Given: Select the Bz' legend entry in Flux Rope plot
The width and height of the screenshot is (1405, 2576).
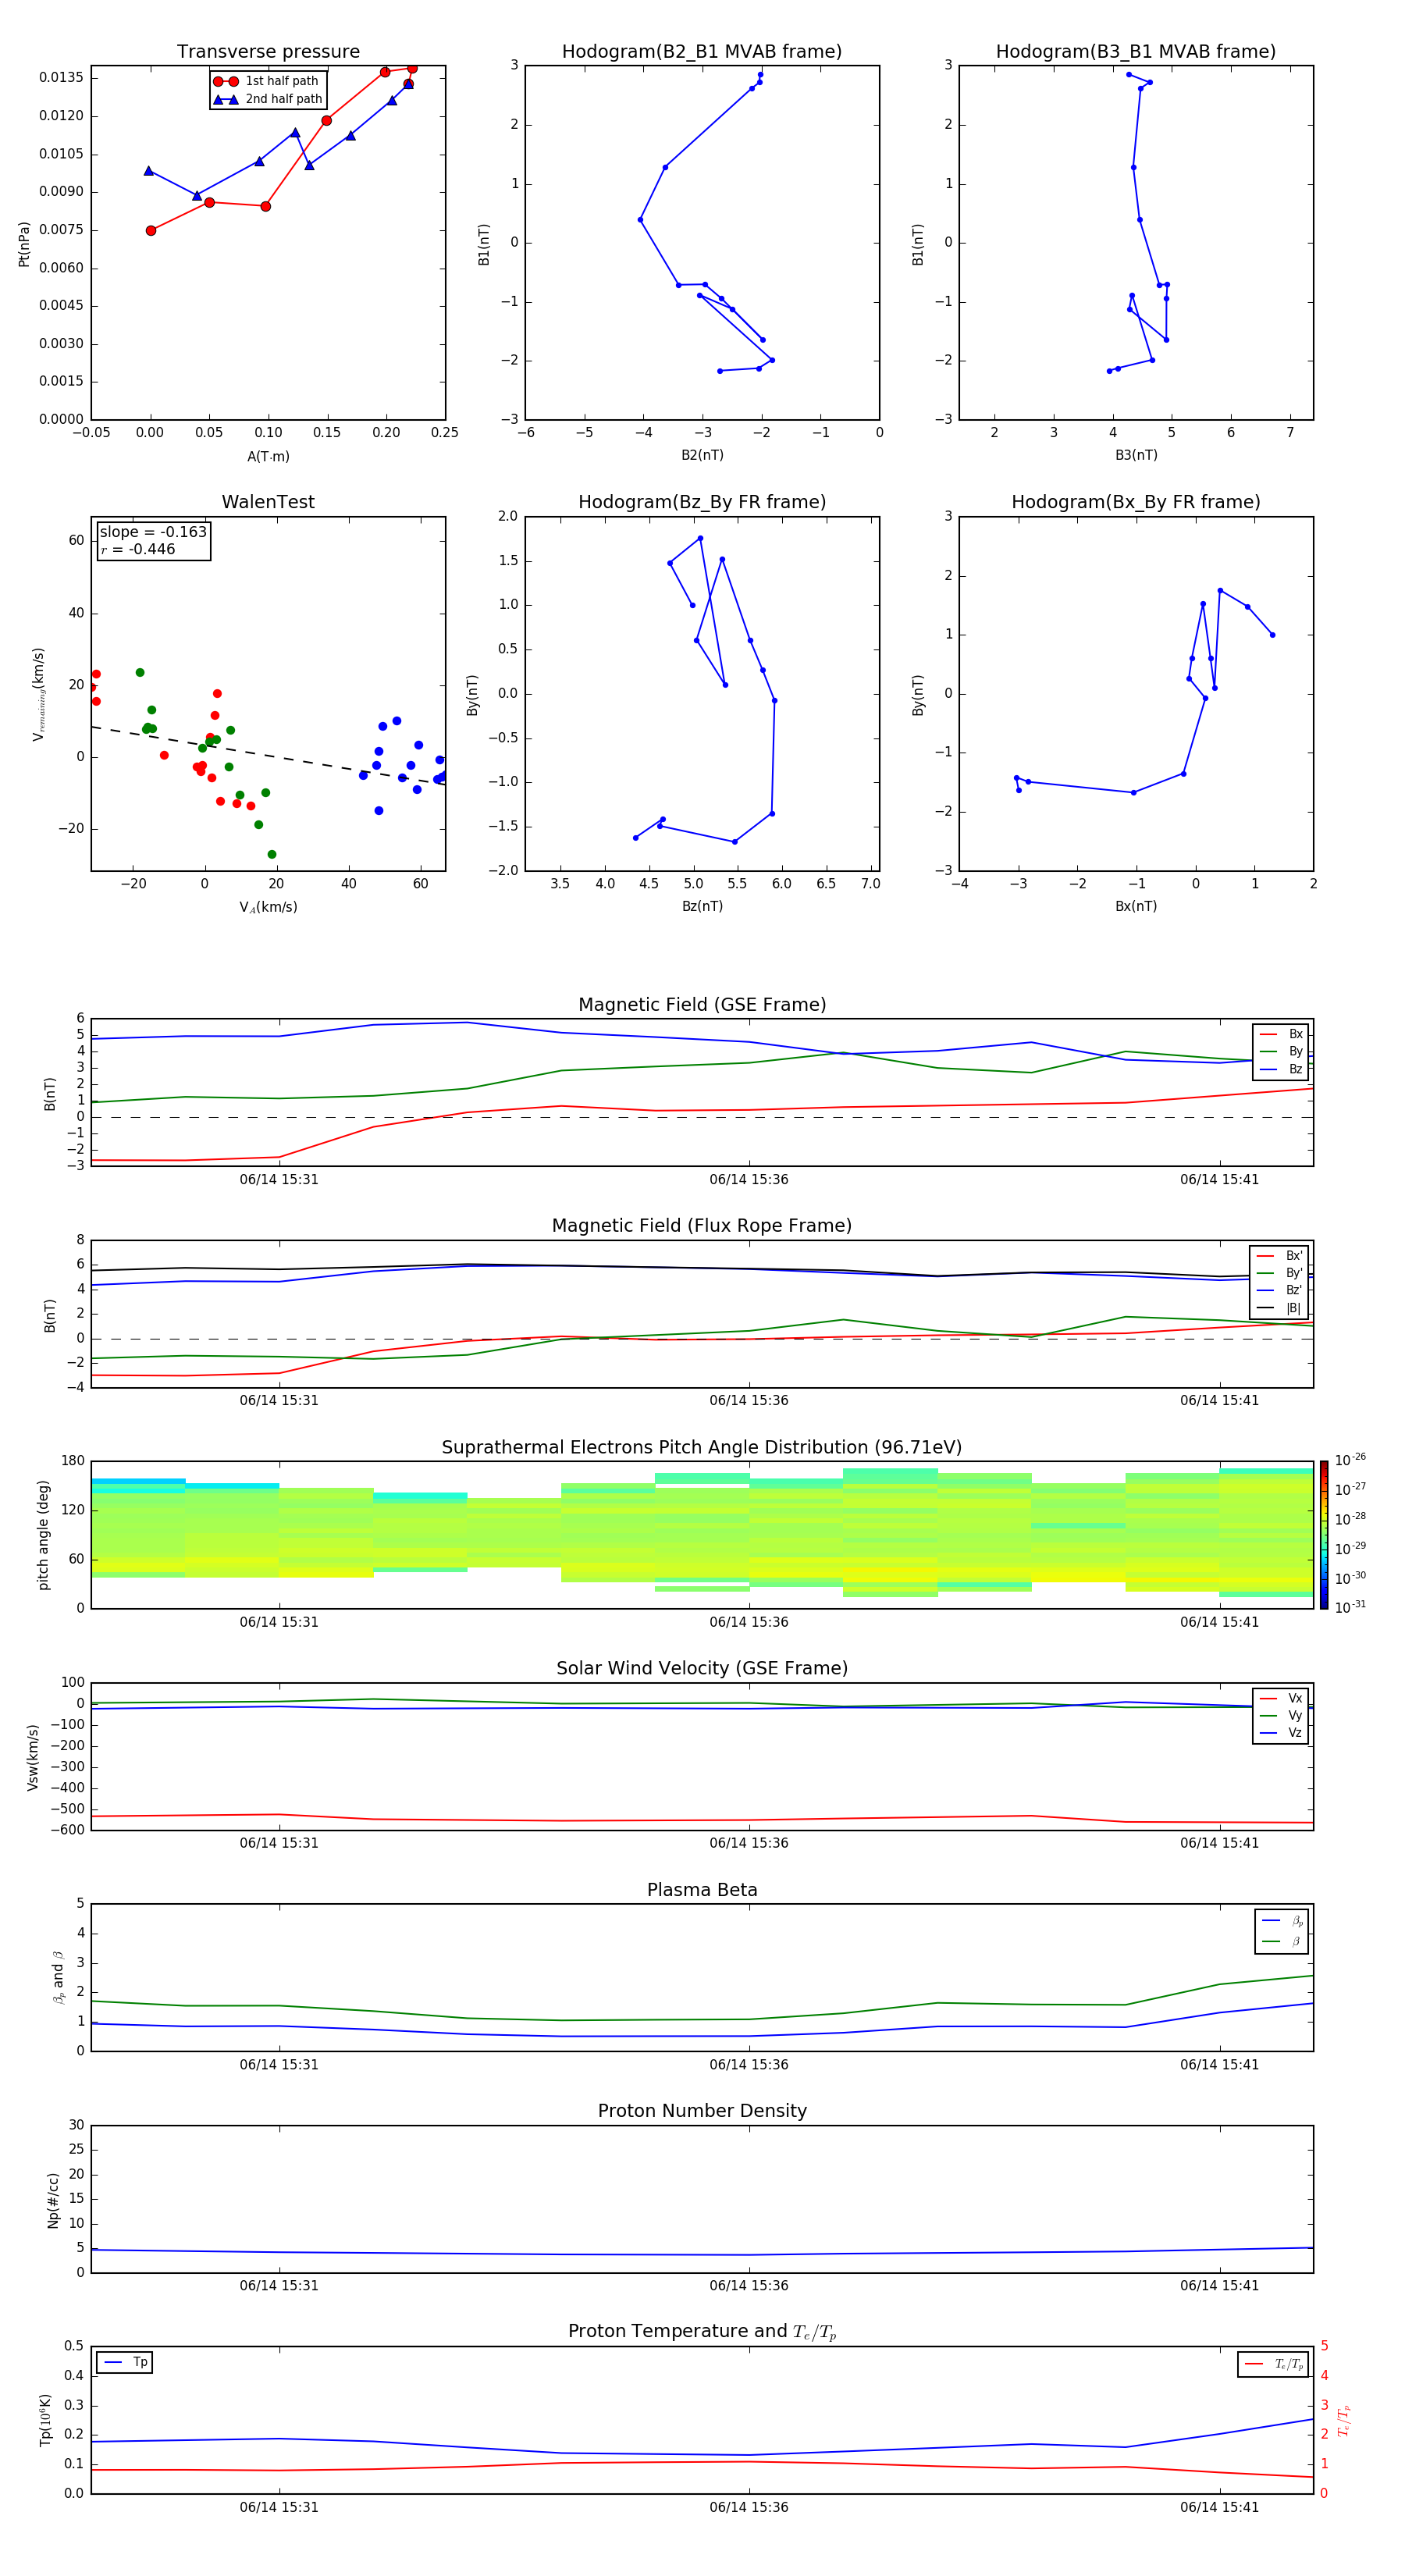Looking at the screenshot, I should [1280, 1291].
